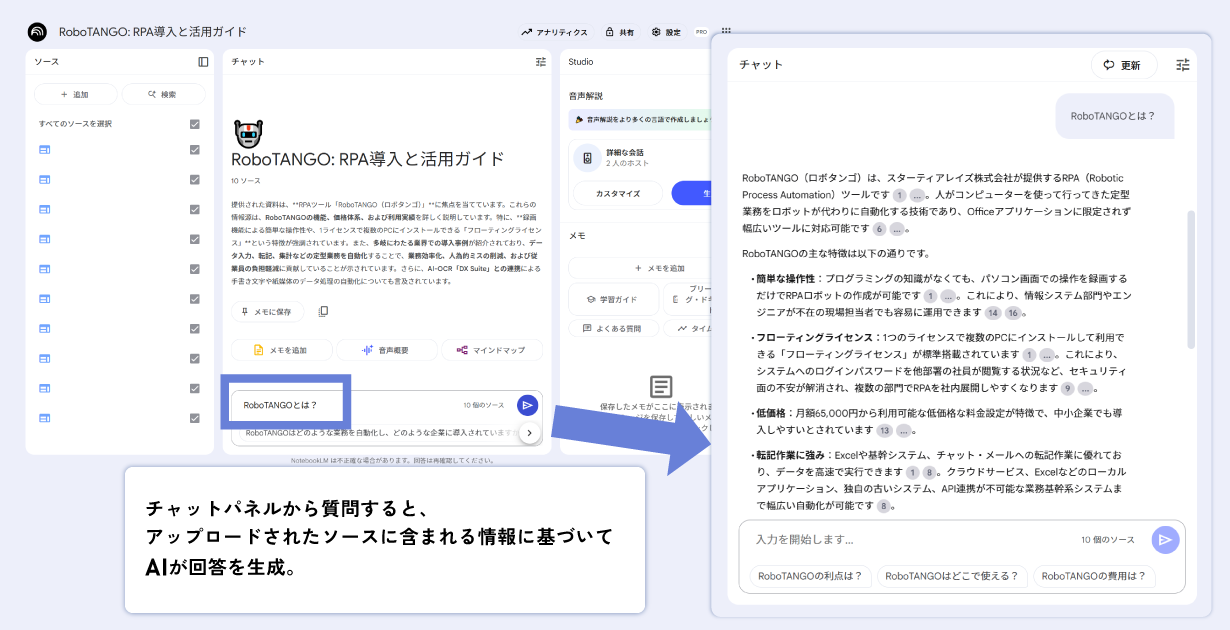This screenshot has width=1230, height=630.
Task: Click the ソース panel heading
Action: tap(46, 62)
